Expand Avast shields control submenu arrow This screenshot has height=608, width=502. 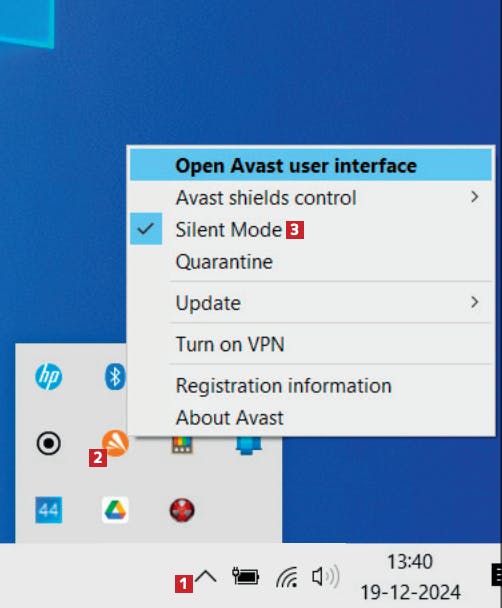point(475,197)
